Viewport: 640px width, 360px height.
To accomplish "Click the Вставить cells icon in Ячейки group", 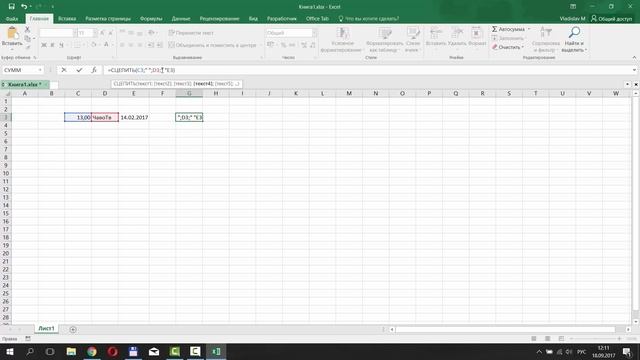I will pos(436,36).
